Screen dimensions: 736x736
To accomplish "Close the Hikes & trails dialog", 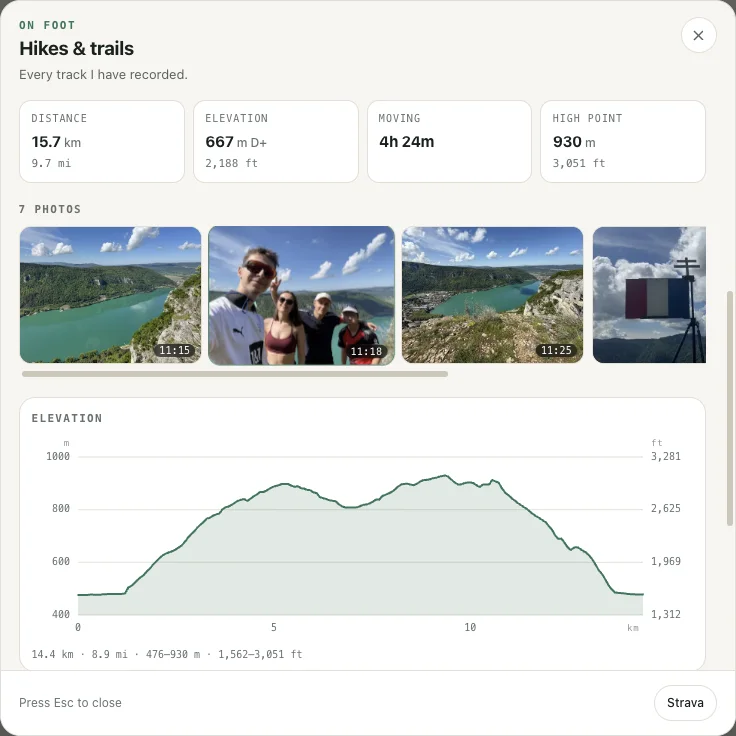I will [x=698, y=35].
